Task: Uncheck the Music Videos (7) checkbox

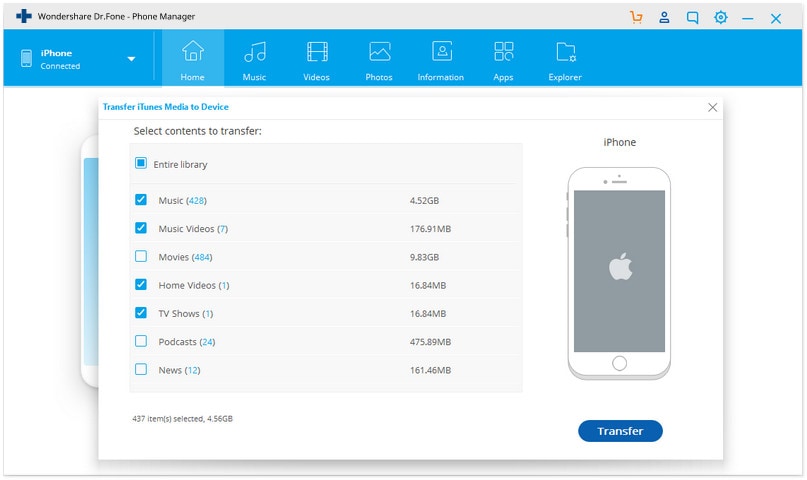Action: [141, 228]
